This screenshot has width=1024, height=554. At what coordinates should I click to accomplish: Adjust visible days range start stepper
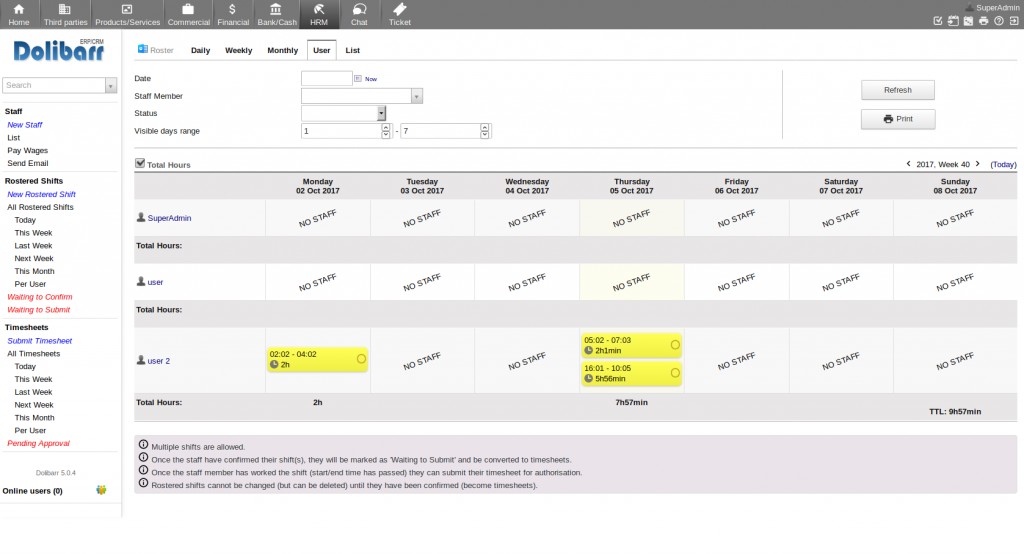[x=386, y=131]
